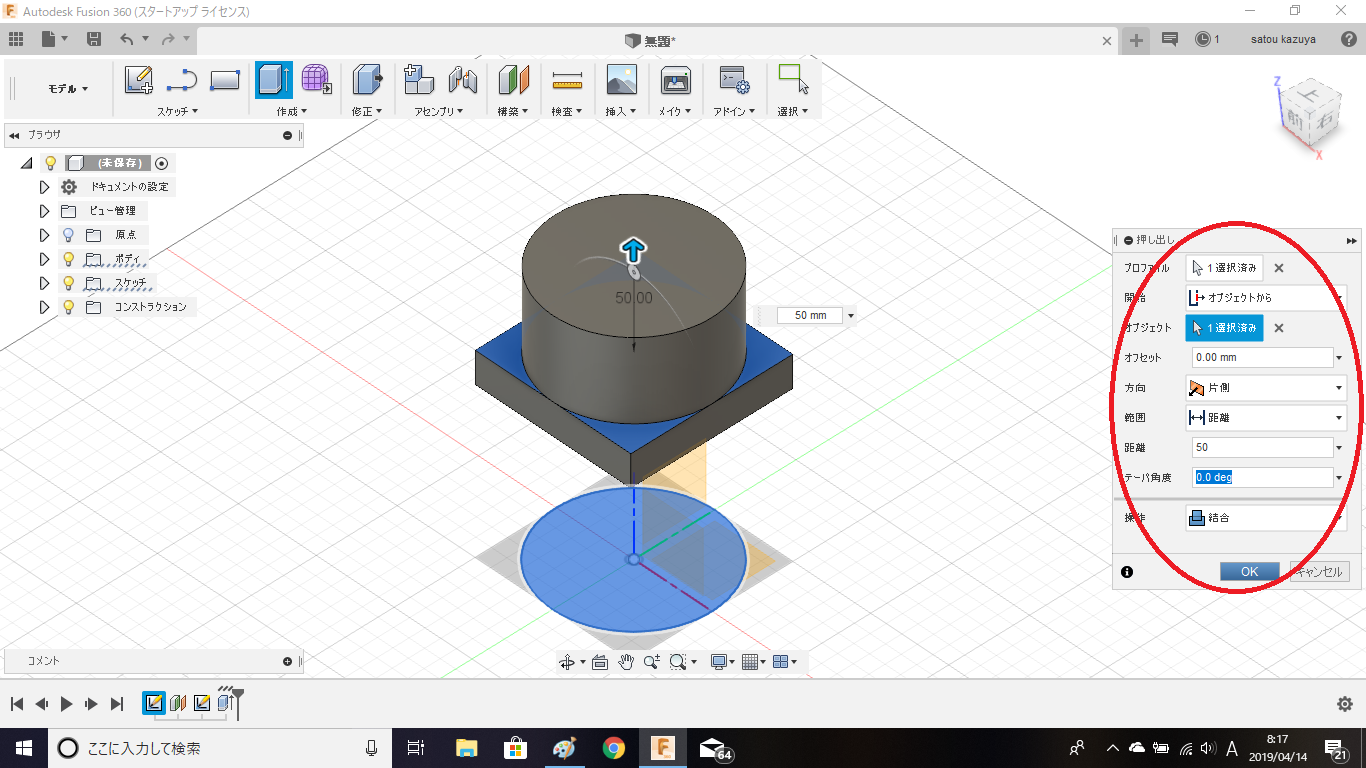Click the Extrude tool in the 作成 group
The height and width of the screenshot is (768, 1366).
tap(274, 80)
